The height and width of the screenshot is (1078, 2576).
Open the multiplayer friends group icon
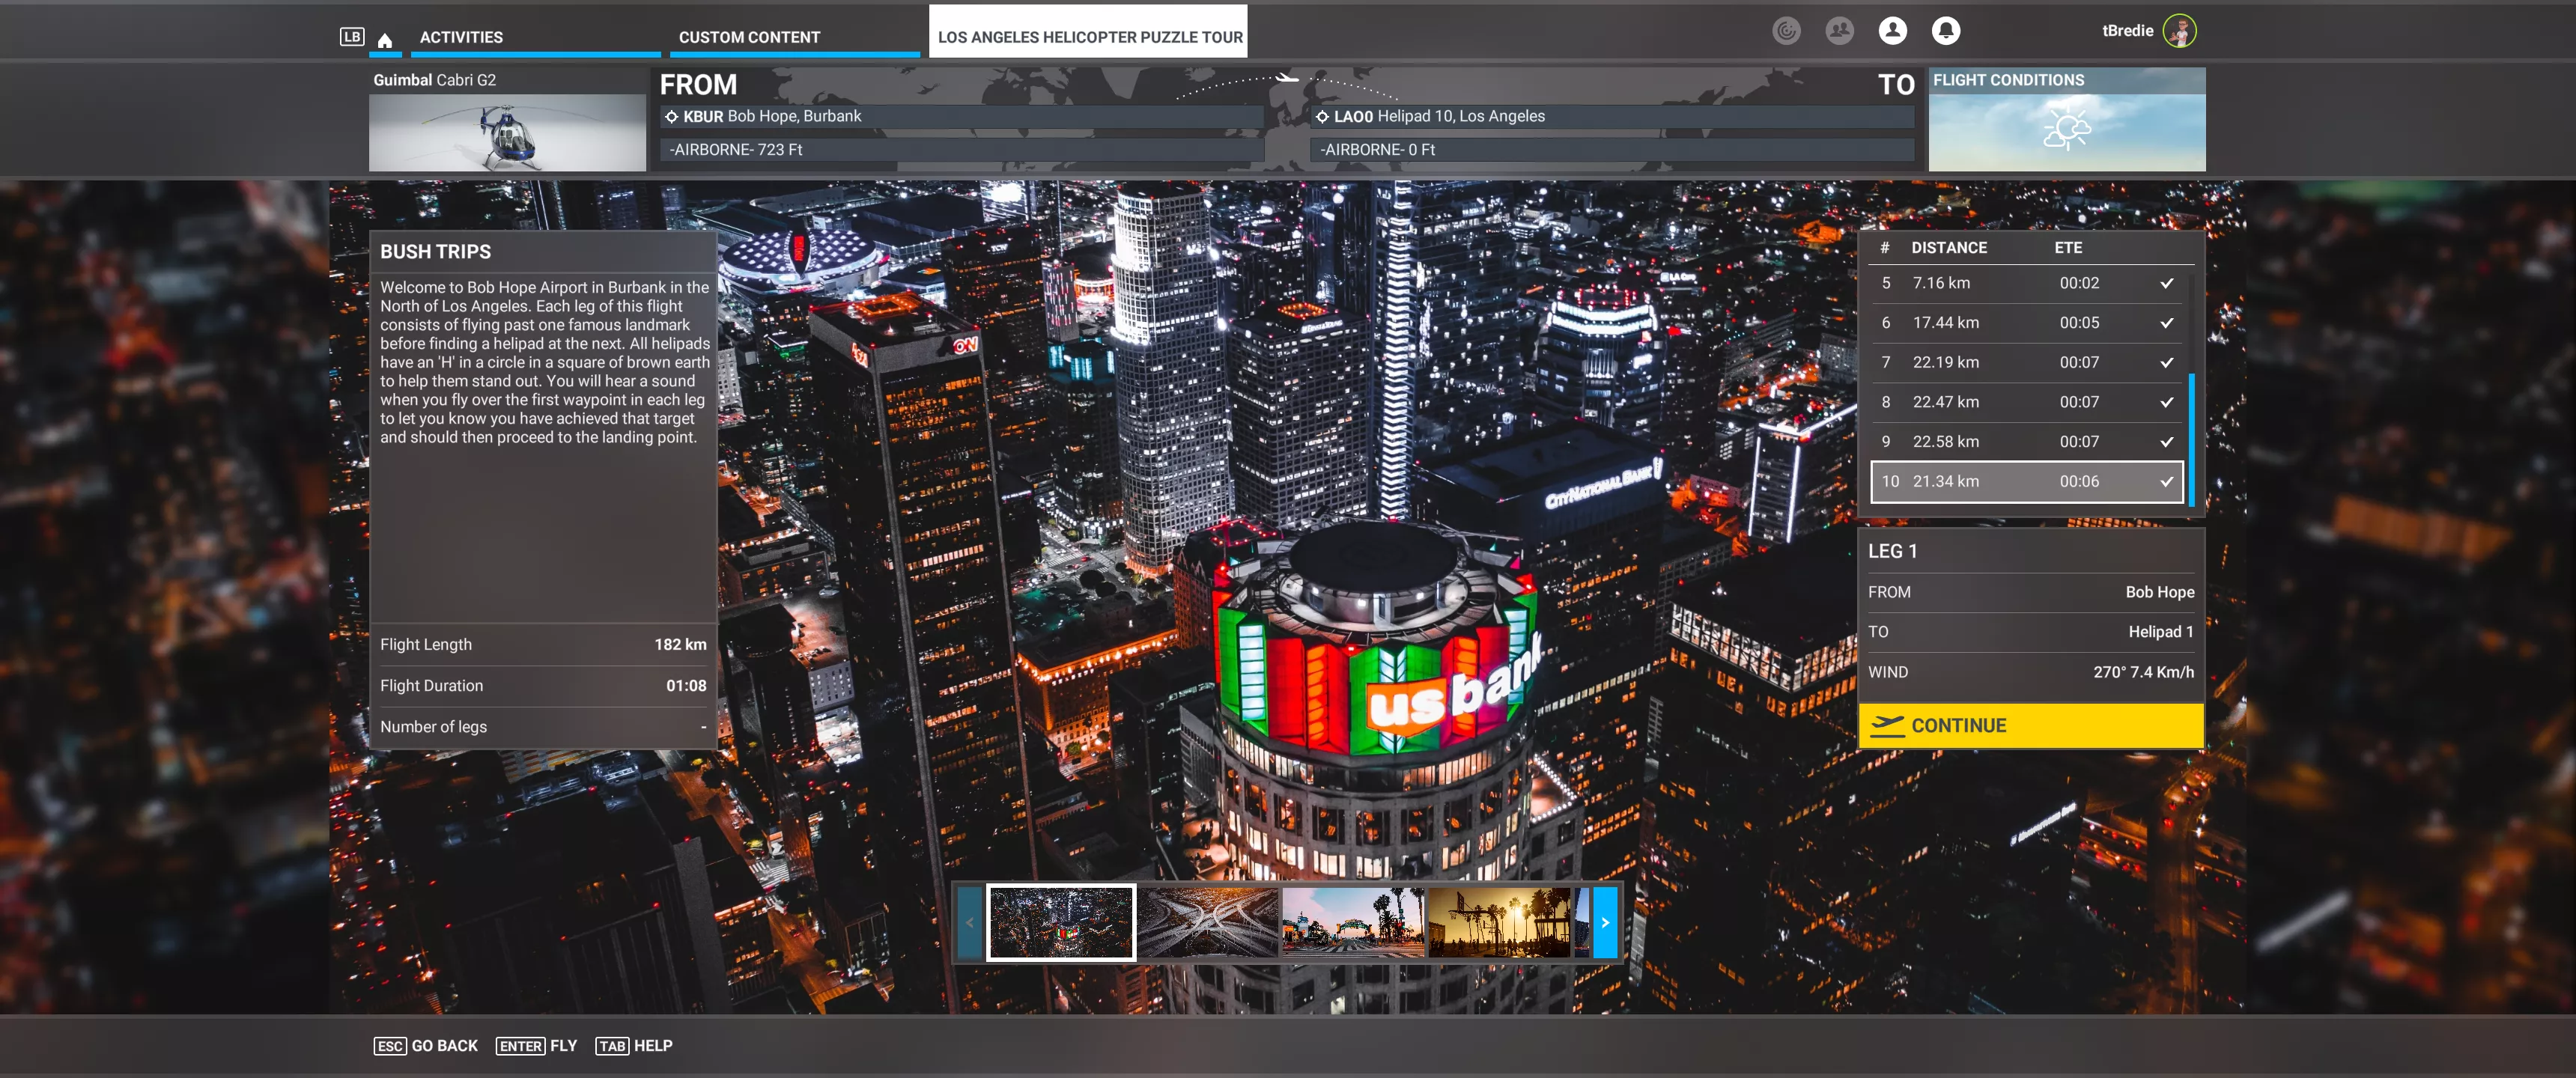(x=1839, y=31)
